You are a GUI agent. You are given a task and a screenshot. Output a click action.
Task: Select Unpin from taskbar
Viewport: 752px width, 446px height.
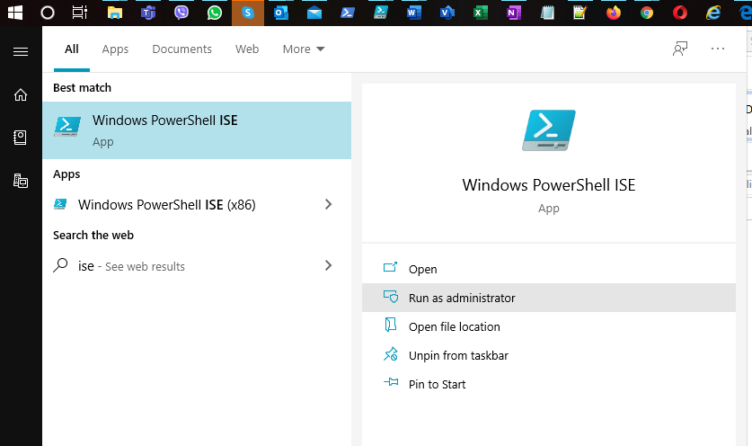tap(549, 355)
